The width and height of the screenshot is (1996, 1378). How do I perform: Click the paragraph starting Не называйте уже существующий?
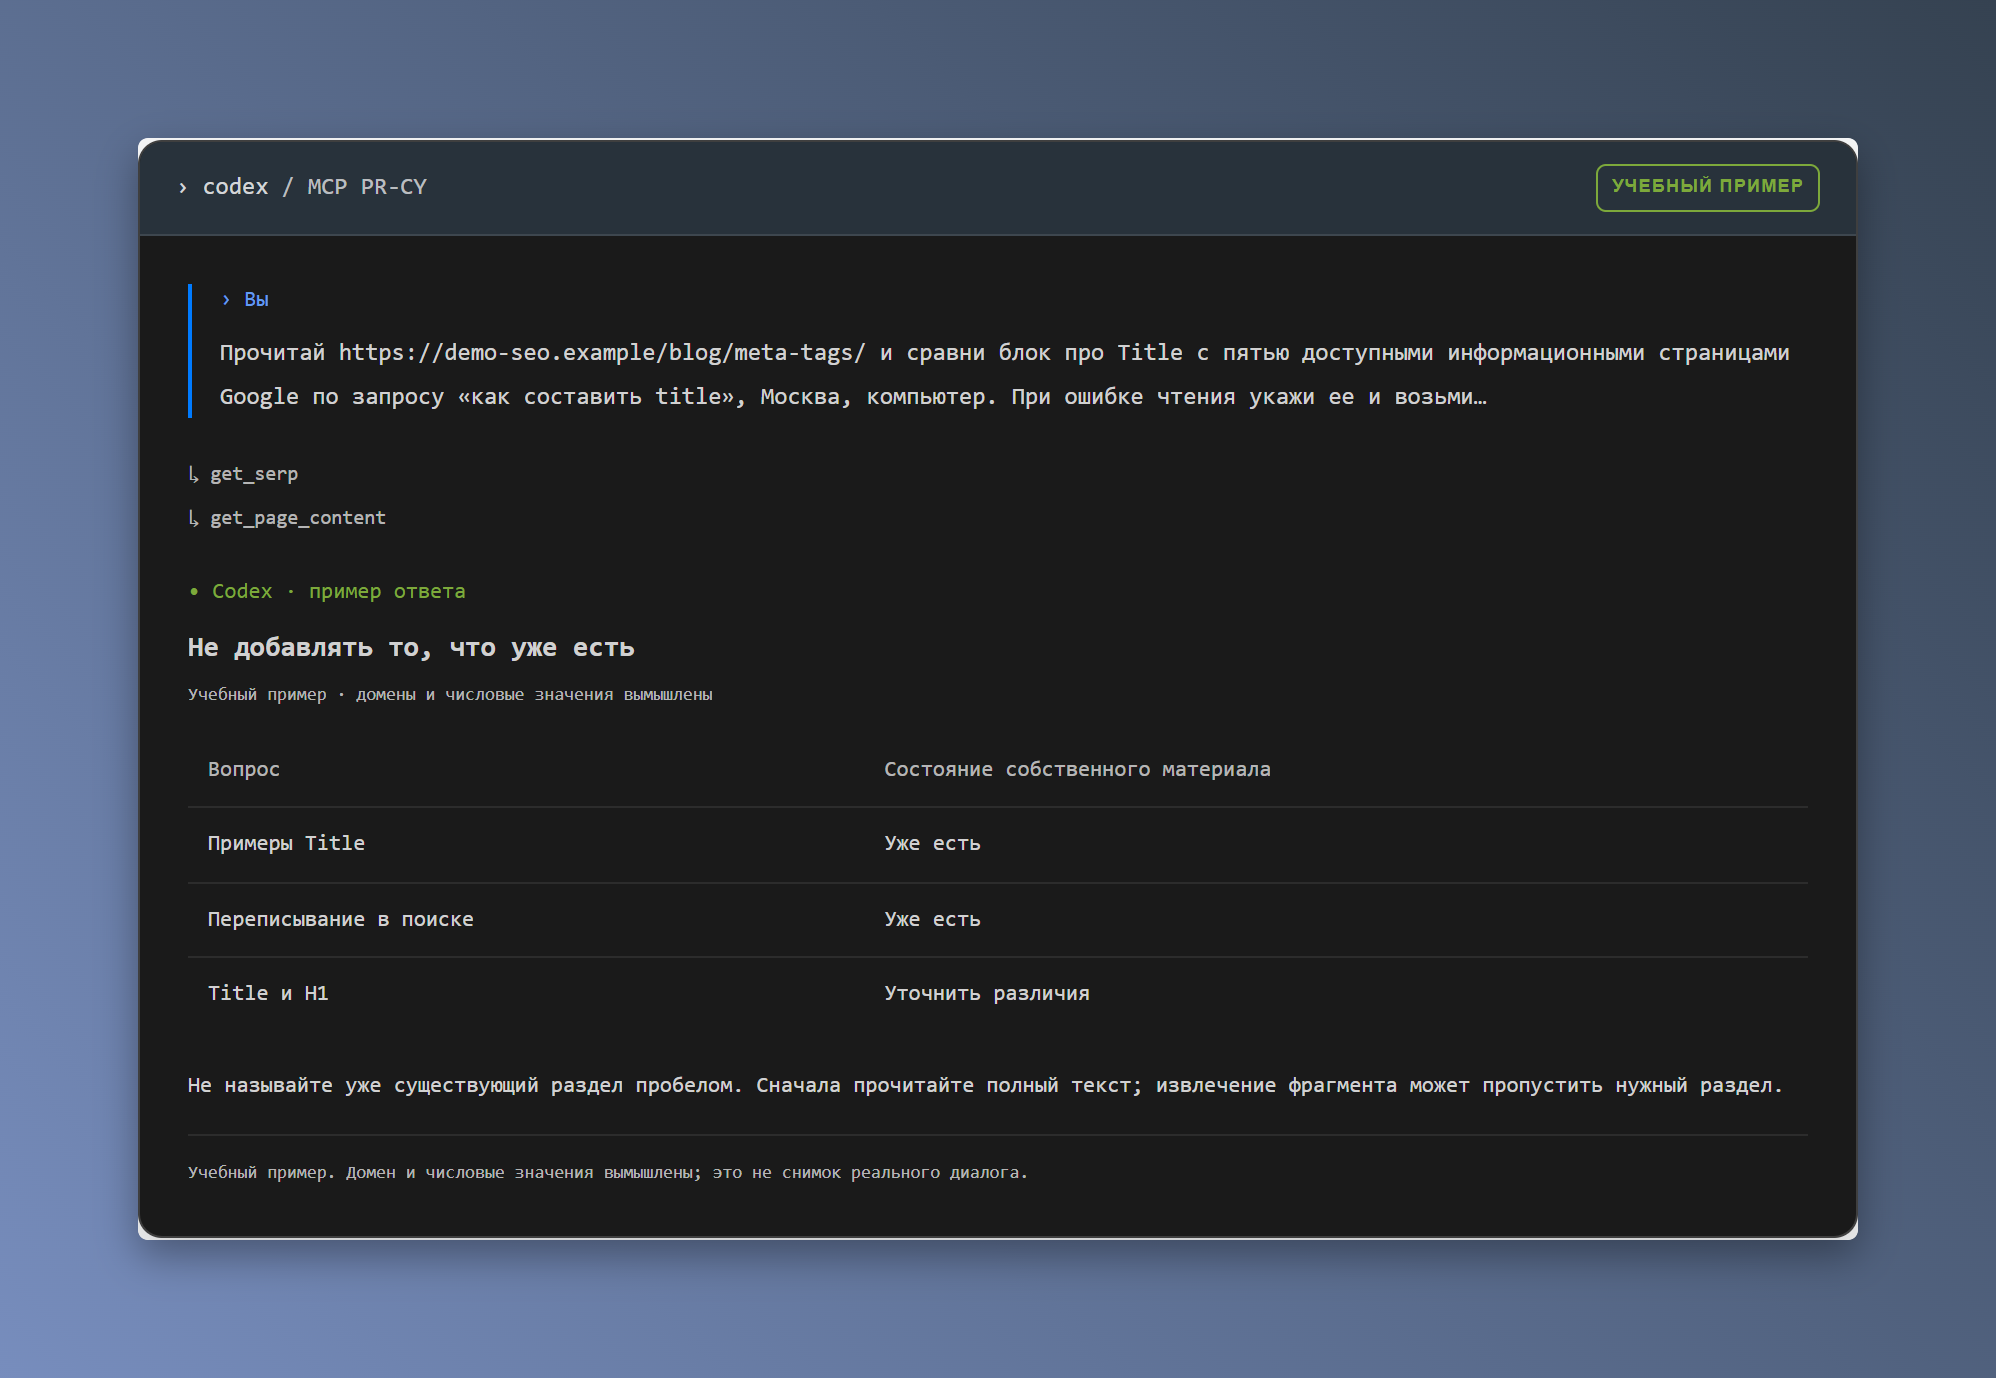point(985,1086)
